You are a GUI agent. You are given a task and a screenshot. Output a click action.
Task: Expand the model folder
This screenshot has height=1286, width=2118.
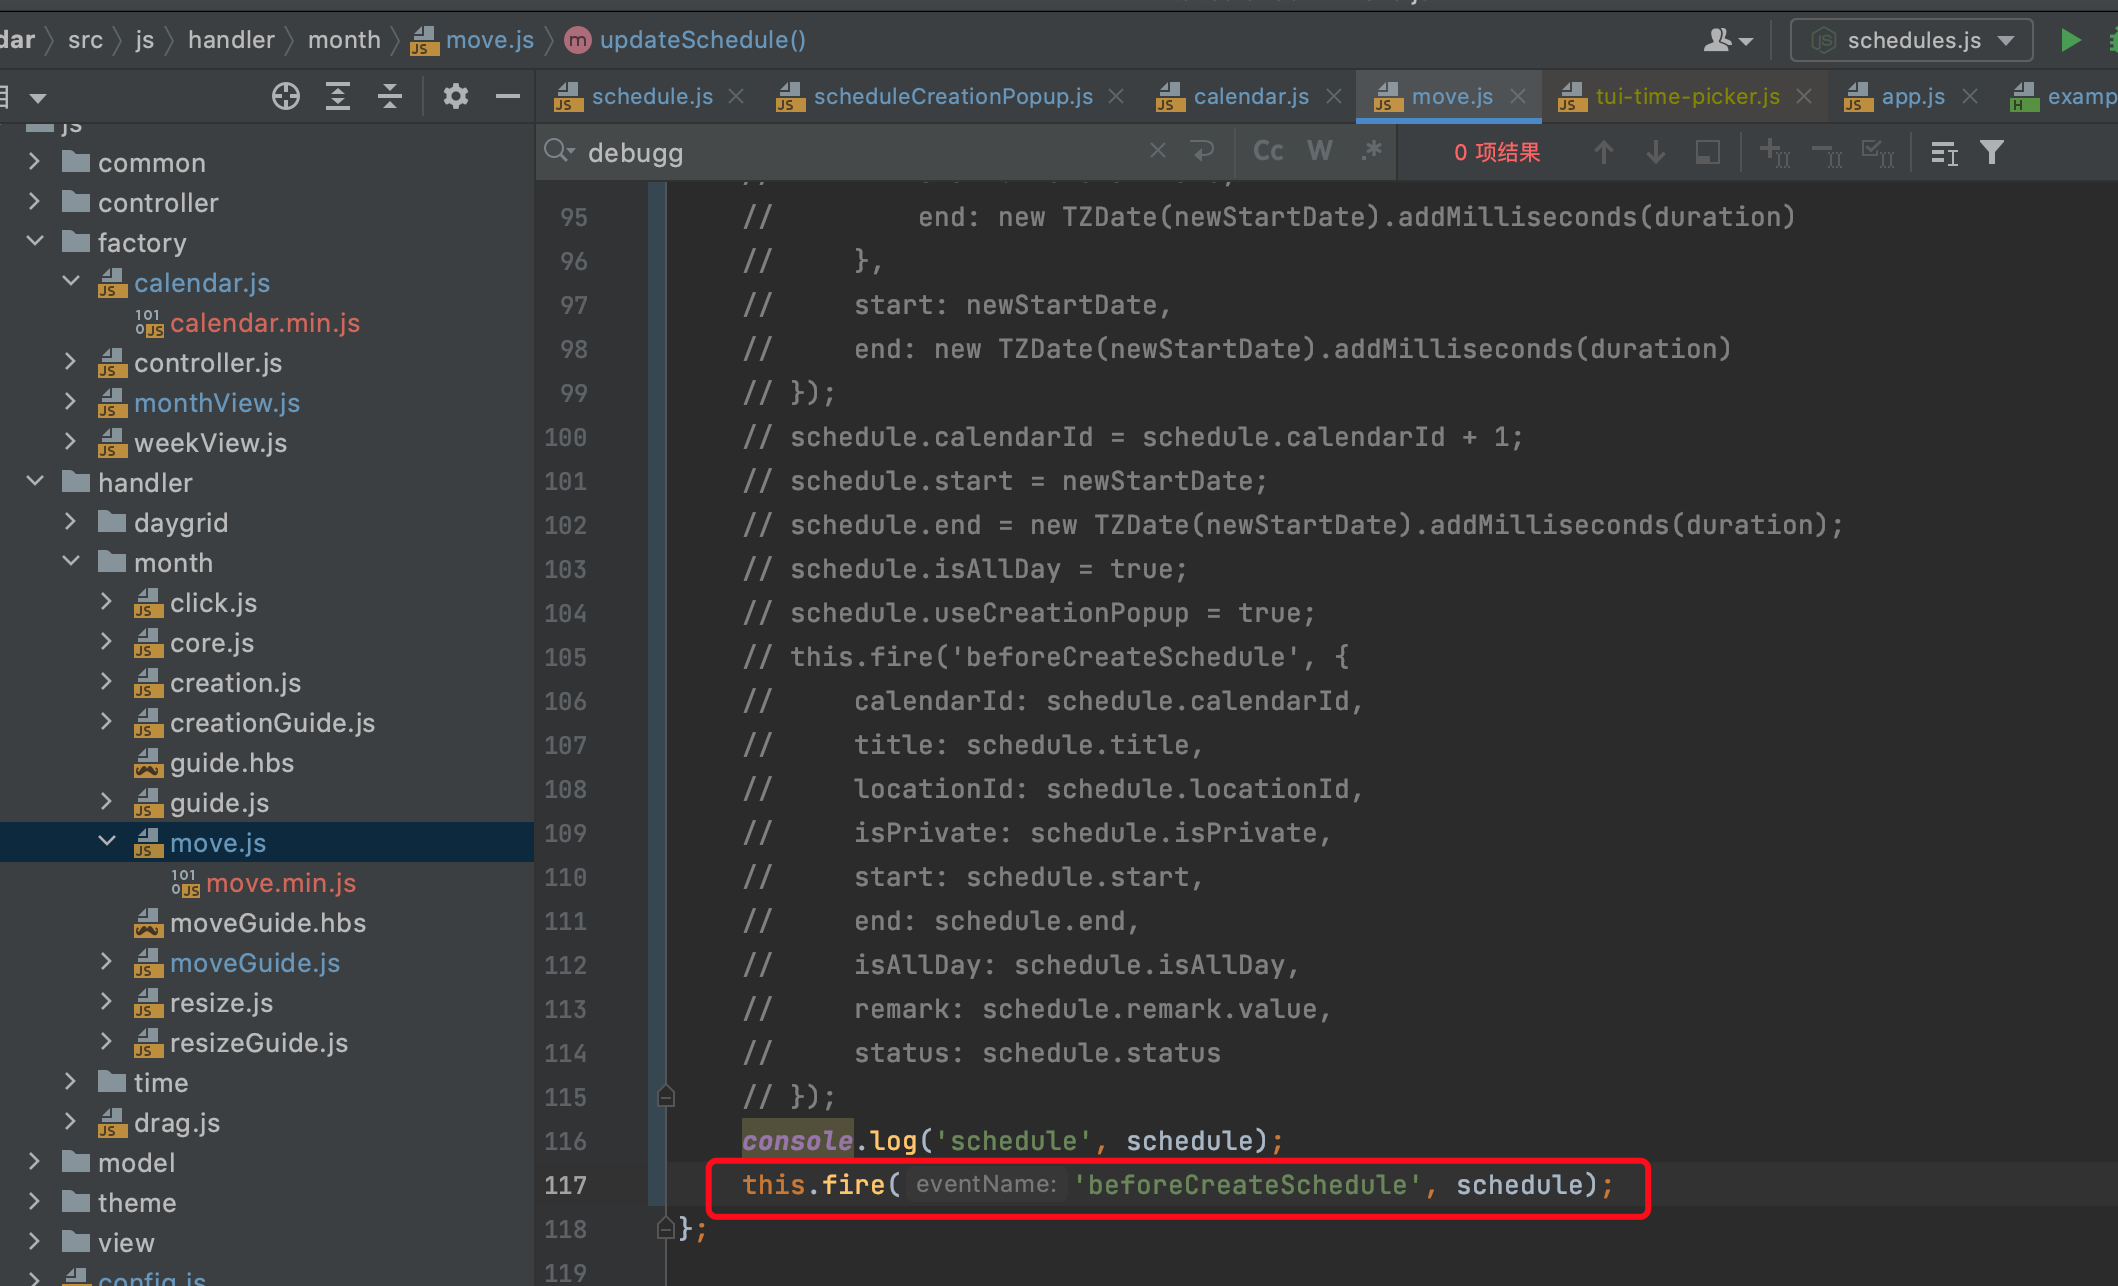pyautogui.click(x=35, y=1162)
